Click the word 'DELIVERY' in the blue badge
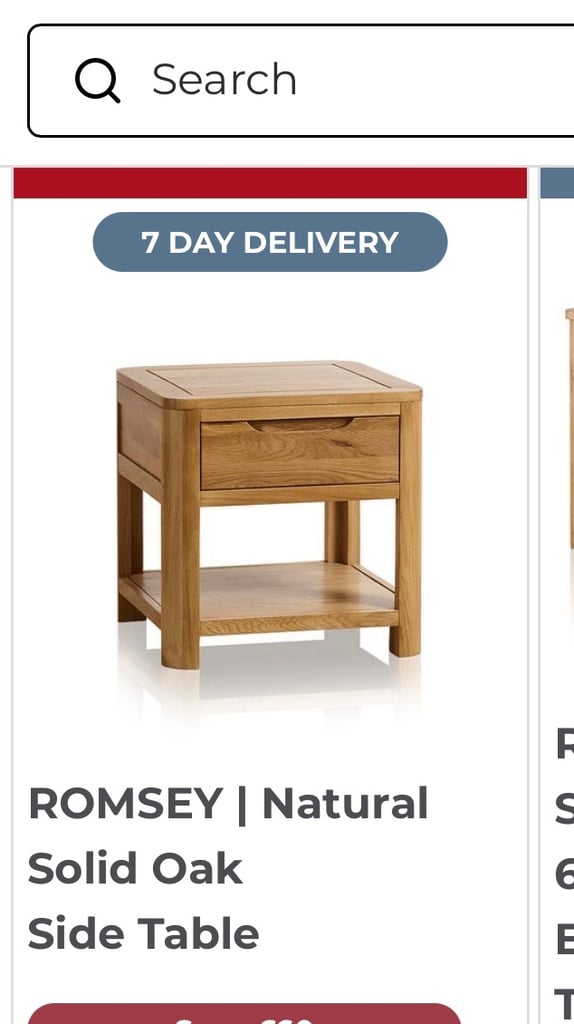This screenshot has width=574, height=1024. [321, 242]
